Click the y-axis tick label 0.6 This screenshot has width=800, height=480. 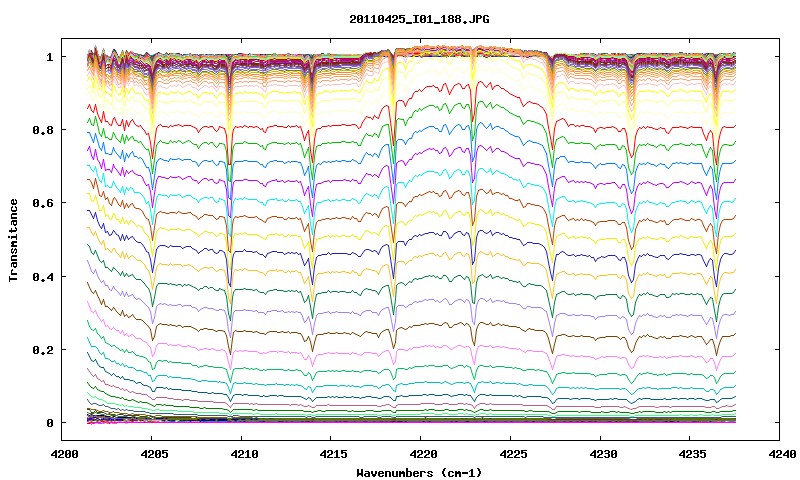click(x=43, y=203)
